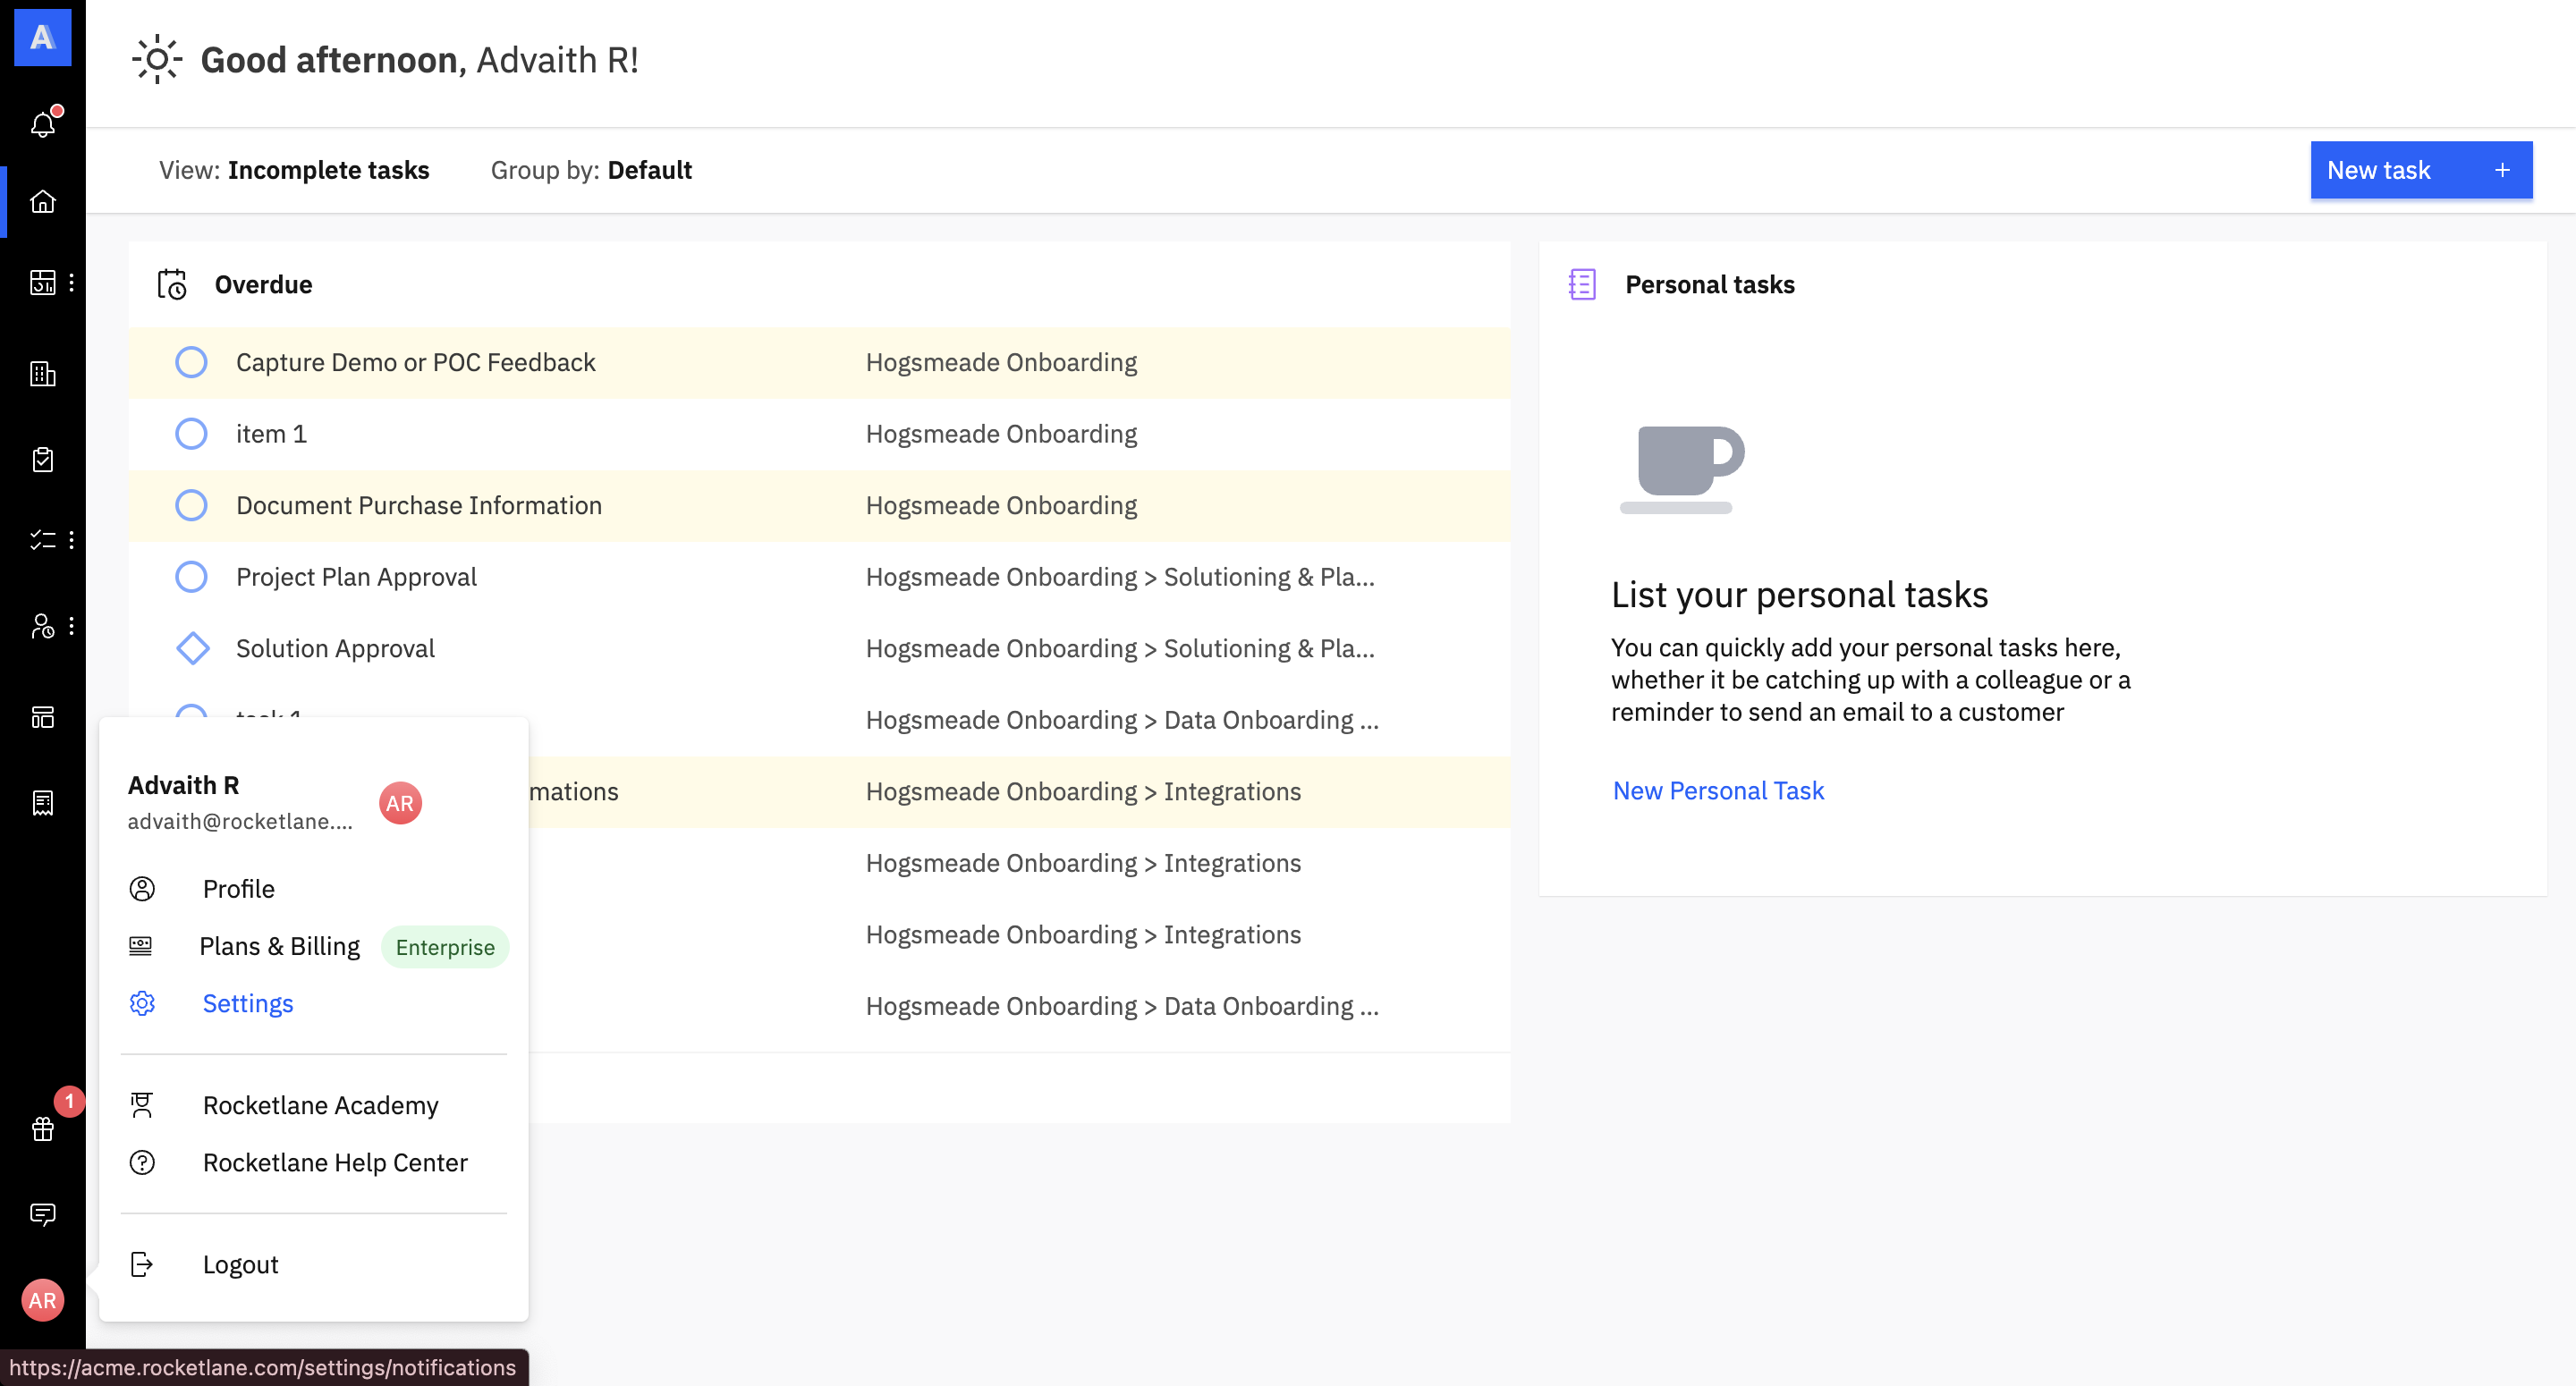
Task: Click the AR avatar at sidebar bottom
Action: pyautogui.click(x=43, y=1300)
